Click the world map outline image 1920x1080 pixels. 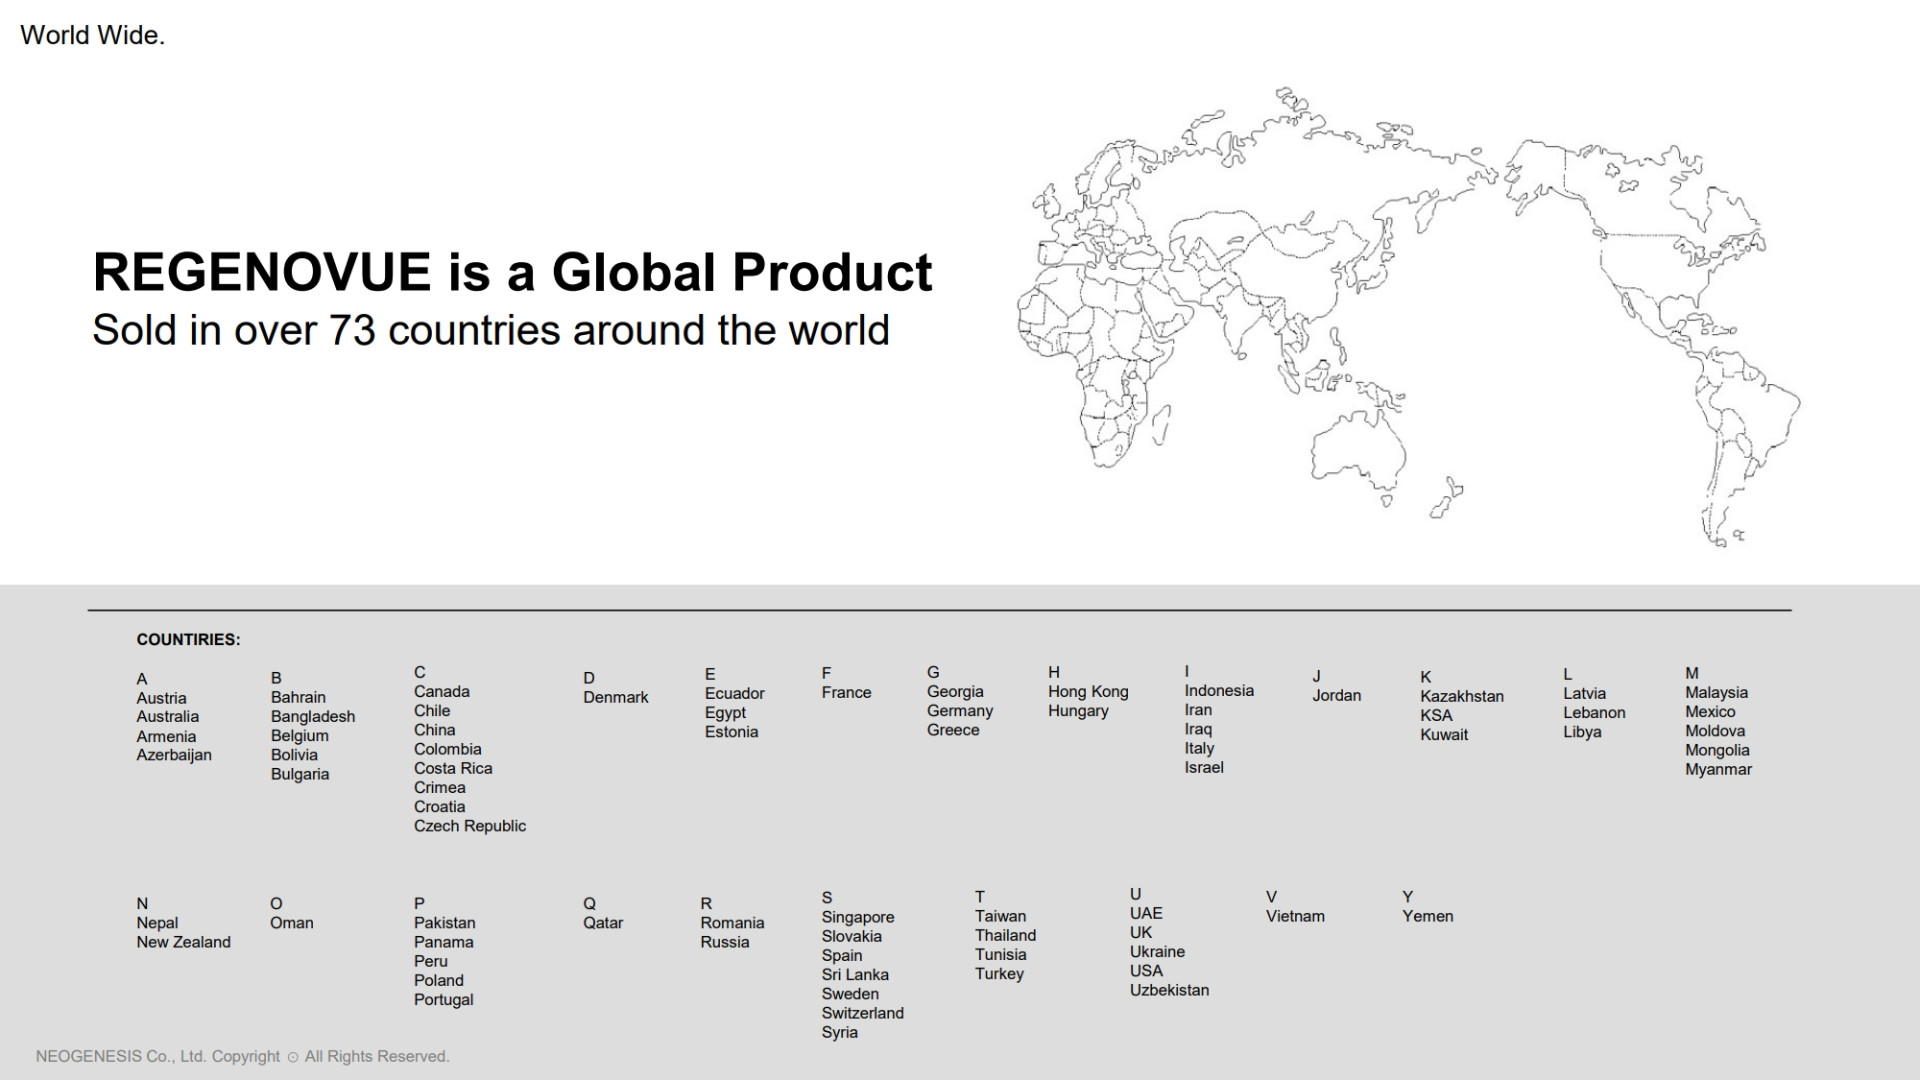(x=1408, y=316)
